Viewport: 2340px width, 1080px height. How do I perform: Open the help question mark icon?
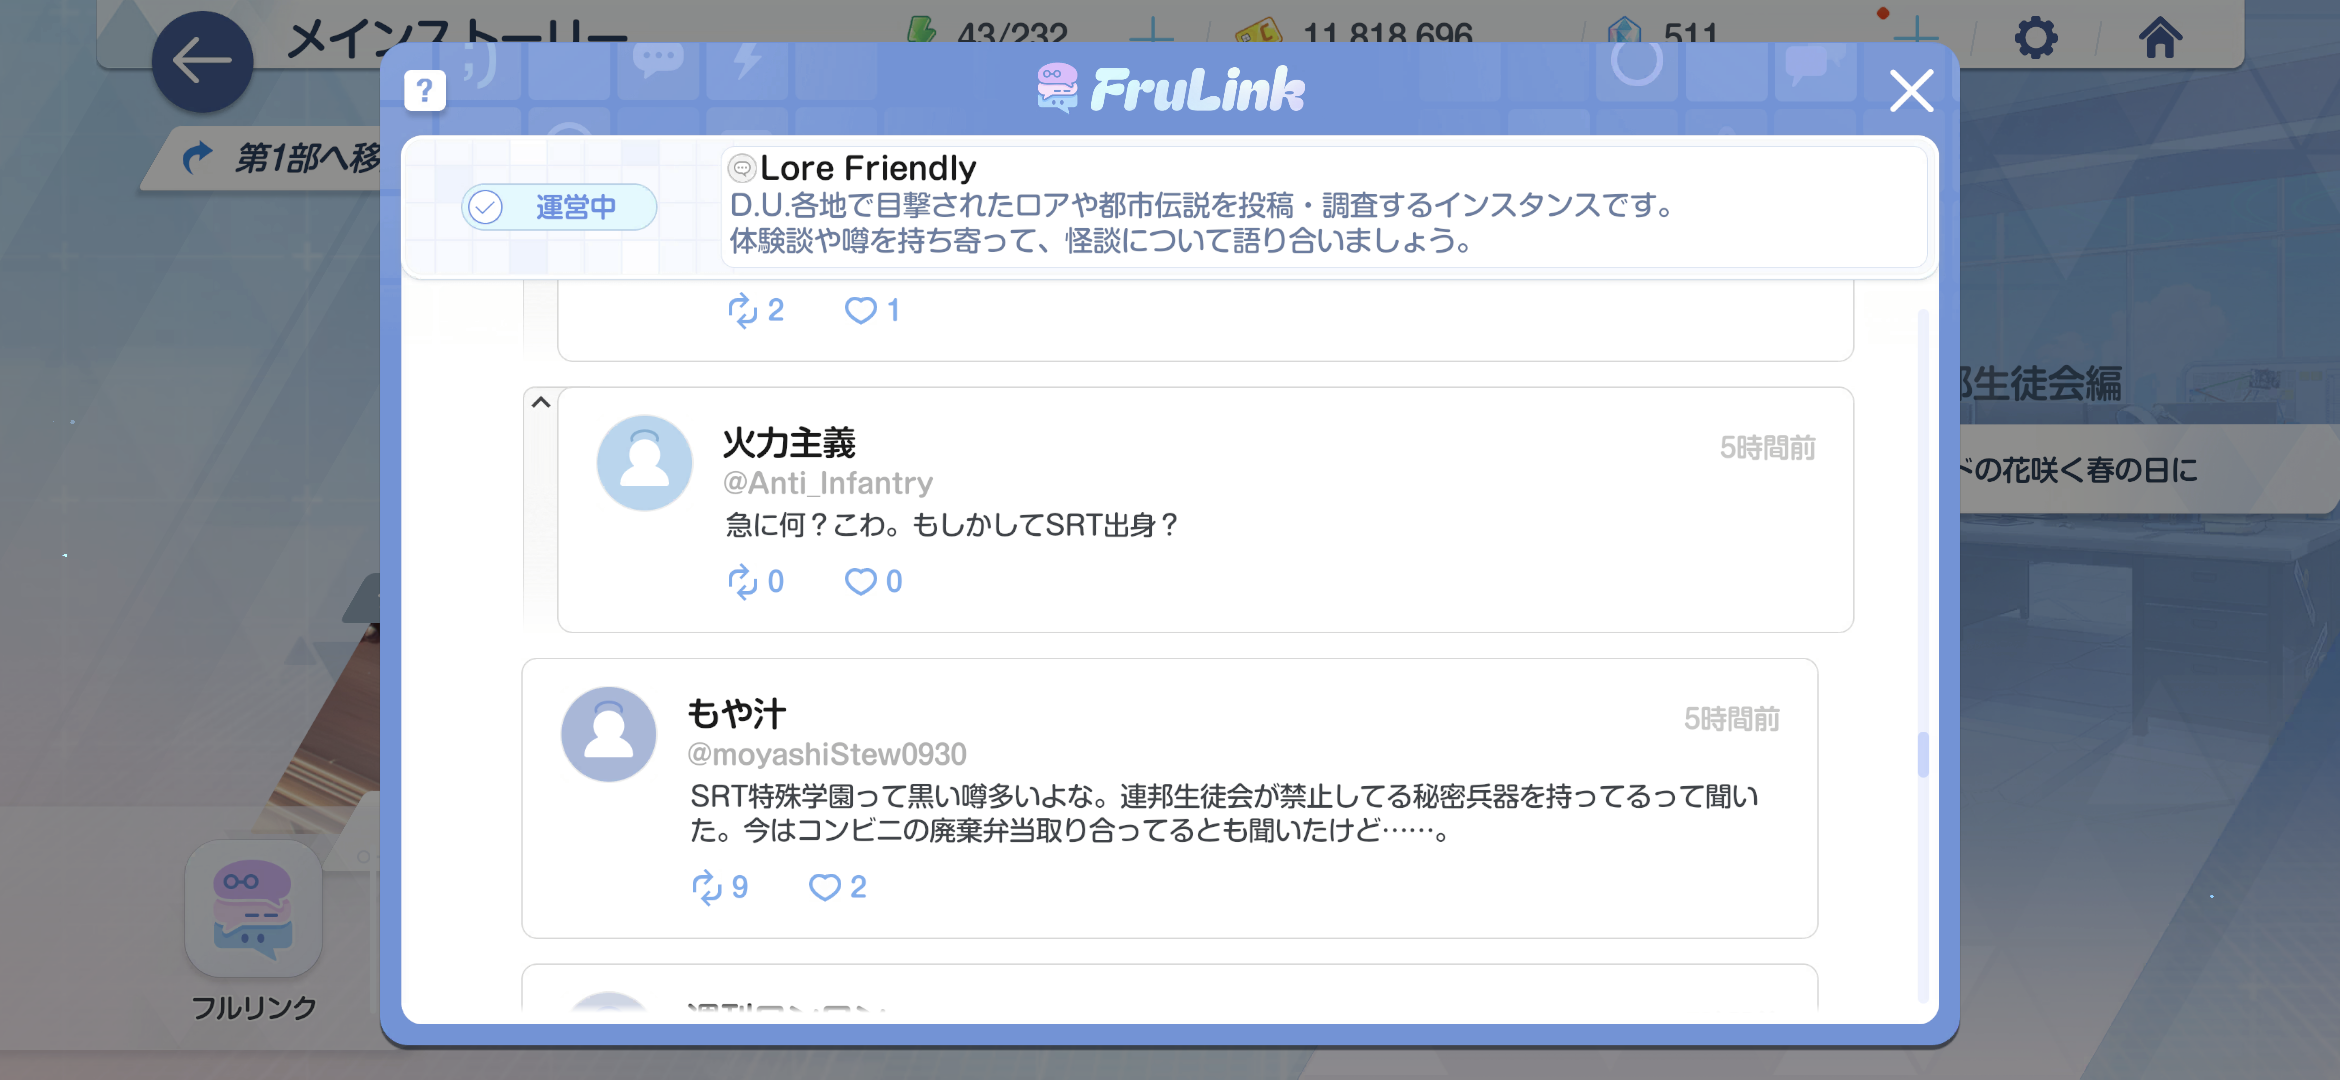pos(425,91)
